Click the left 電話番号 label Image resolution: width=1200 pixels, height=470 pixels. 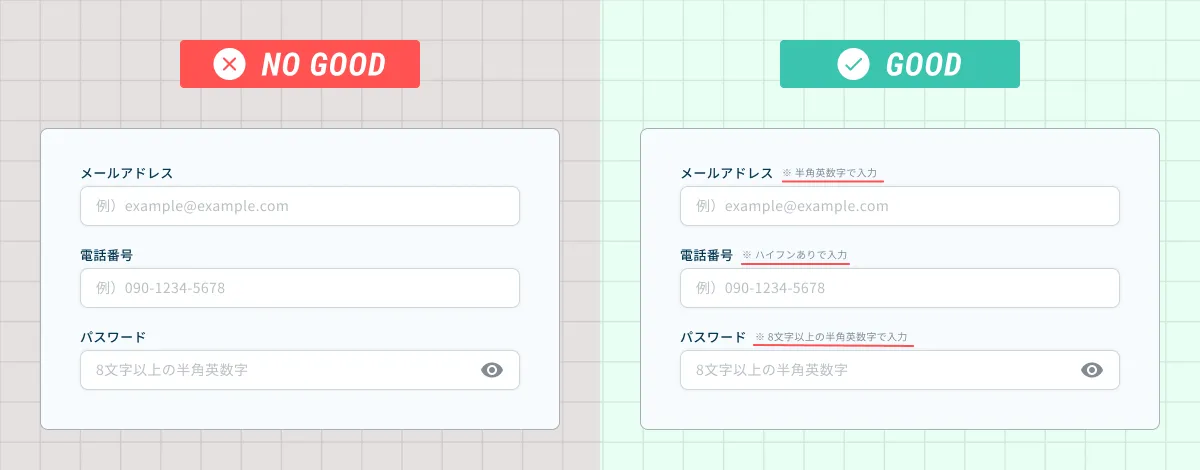107,255
